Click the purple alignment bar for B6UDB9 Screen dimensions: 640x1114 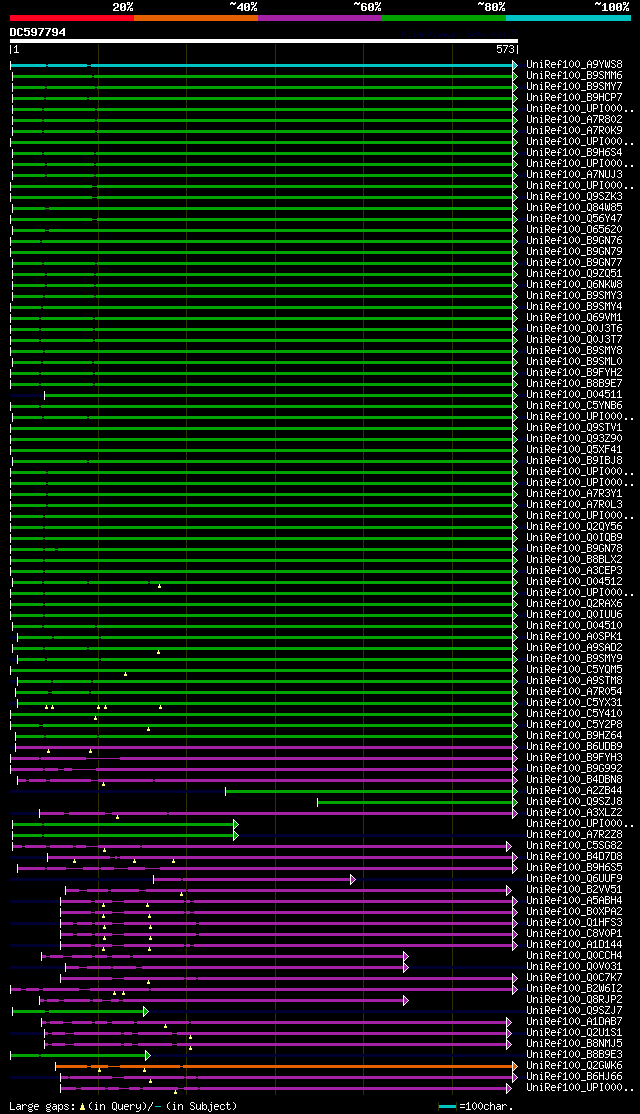(266, 747)
